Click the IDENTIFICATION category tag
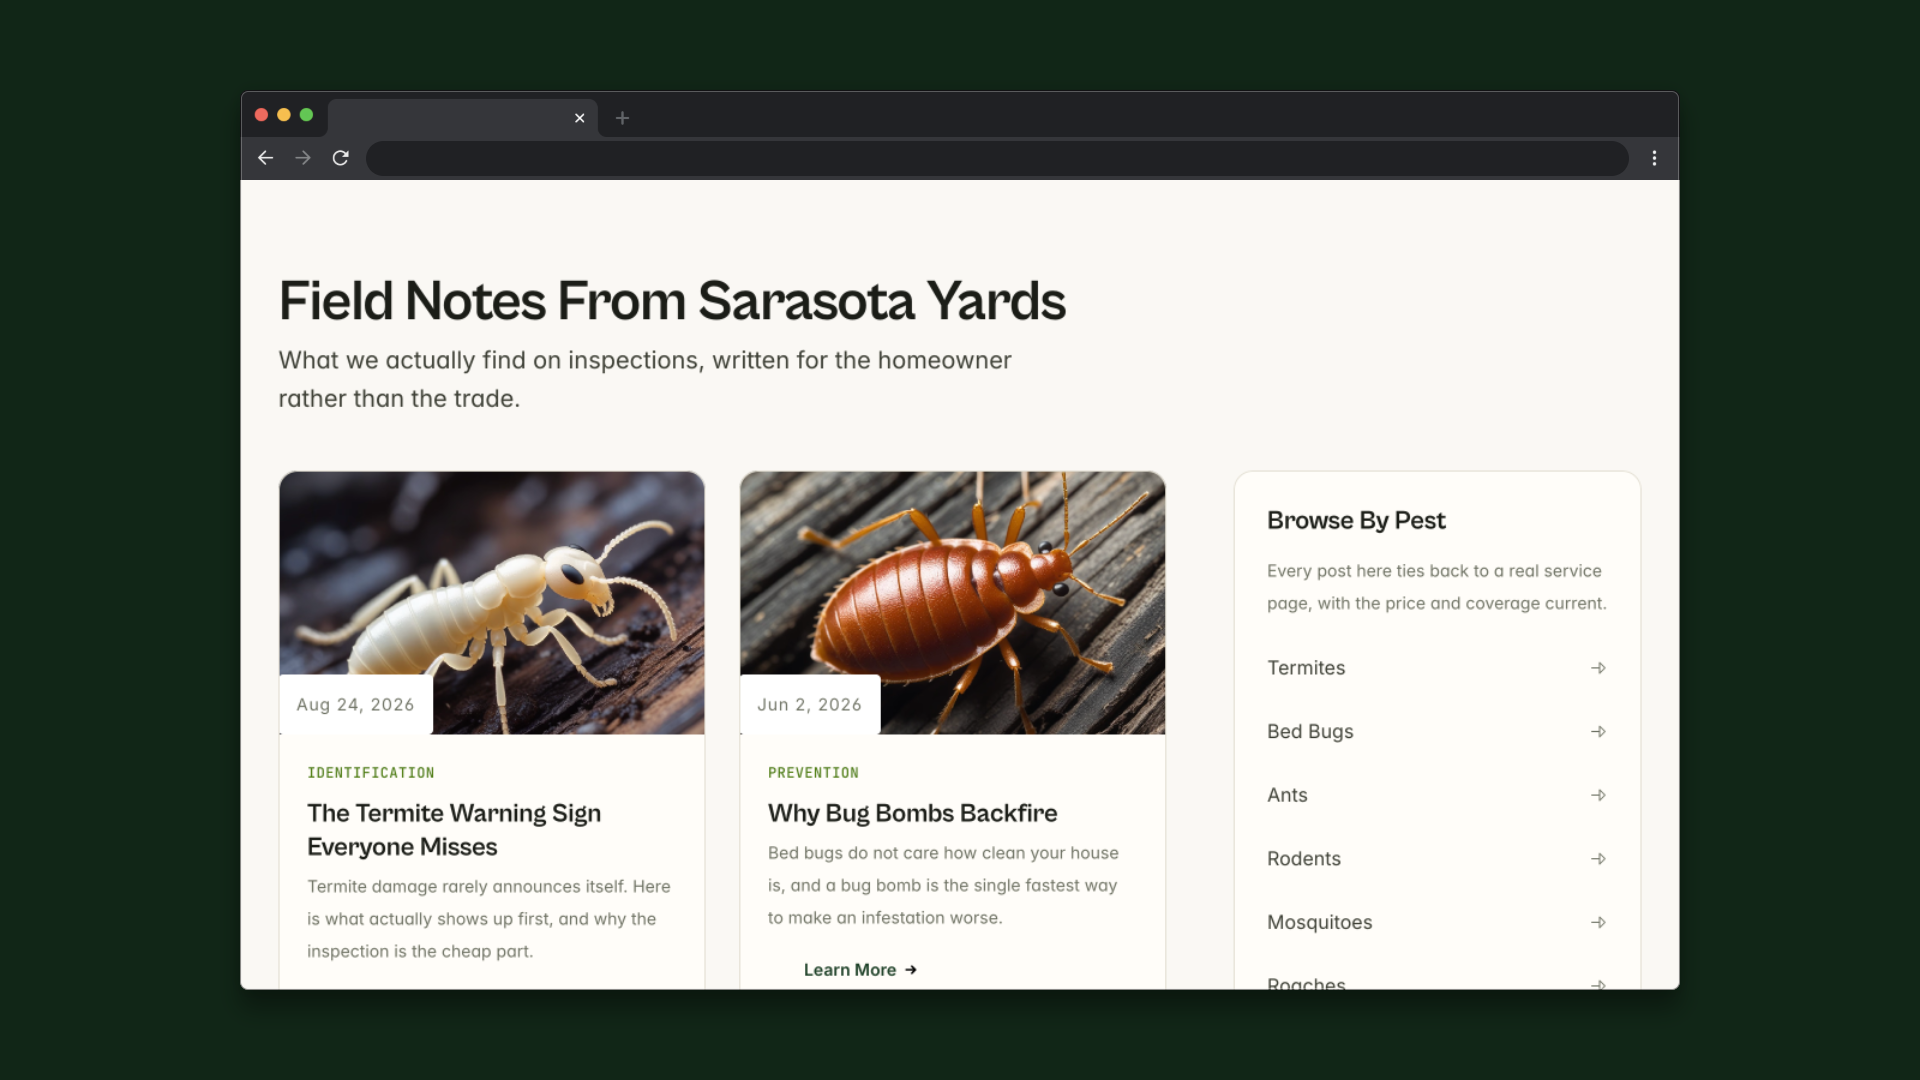The image size is (1920, 1080). [x=371, y=773]
